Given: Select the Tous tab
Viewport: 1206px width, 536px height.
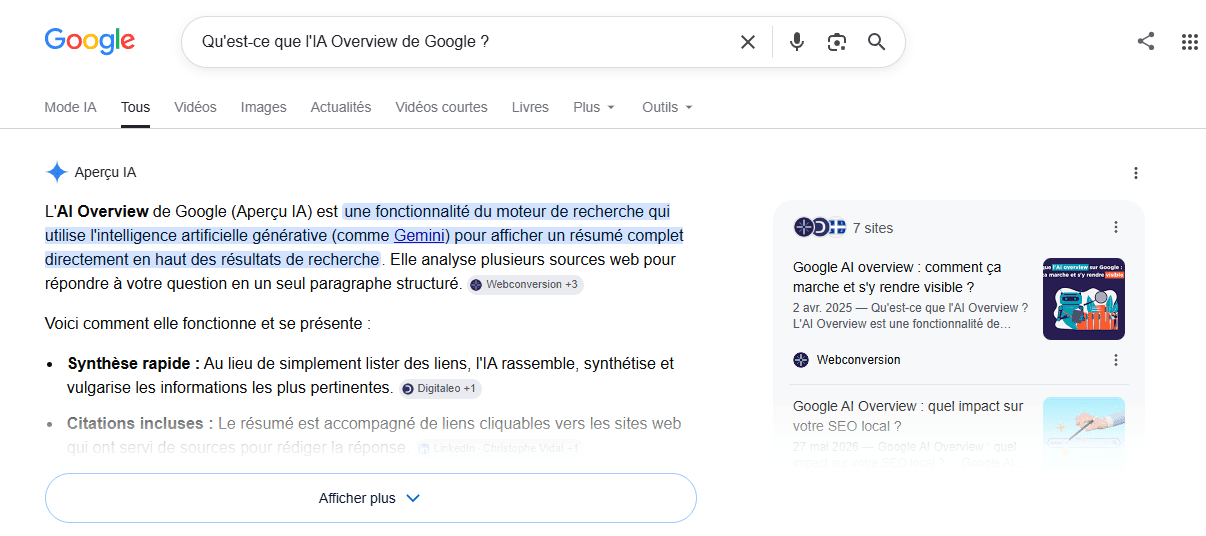Looking at the screenshot, I should (x=135, y=107).
